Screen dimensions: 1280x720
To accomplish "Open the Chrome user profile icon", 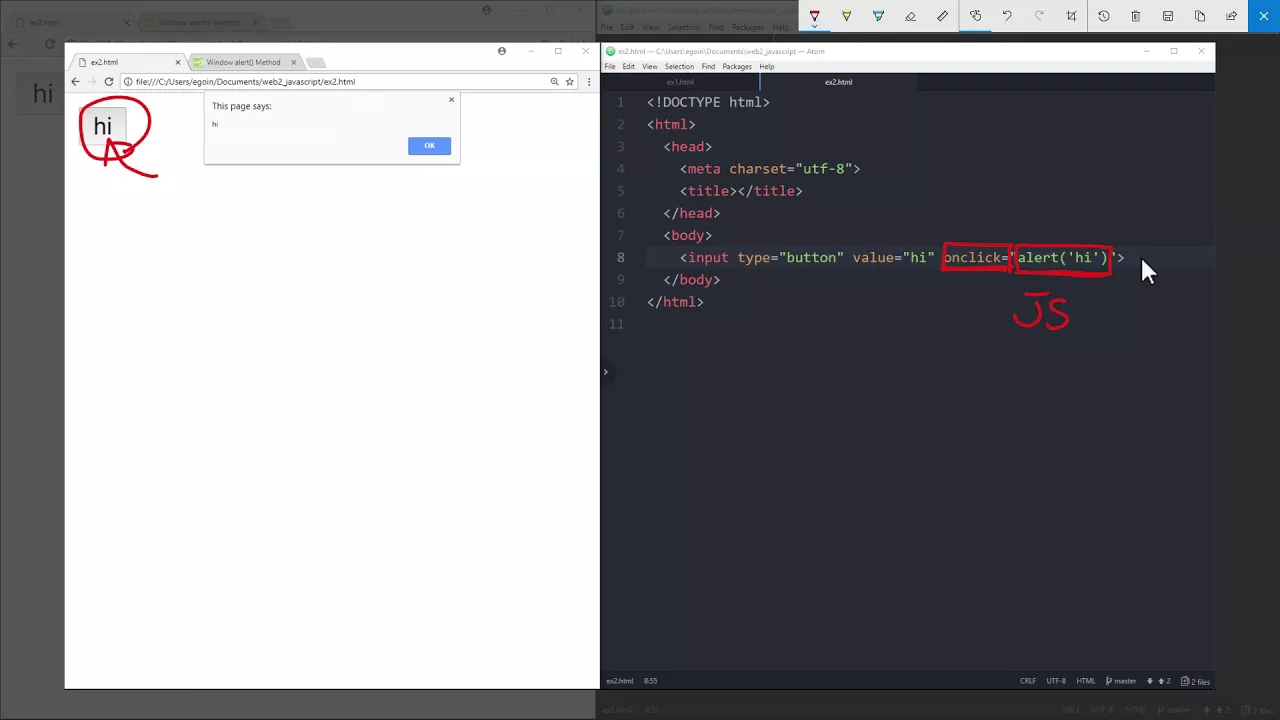I will (502, 51).
